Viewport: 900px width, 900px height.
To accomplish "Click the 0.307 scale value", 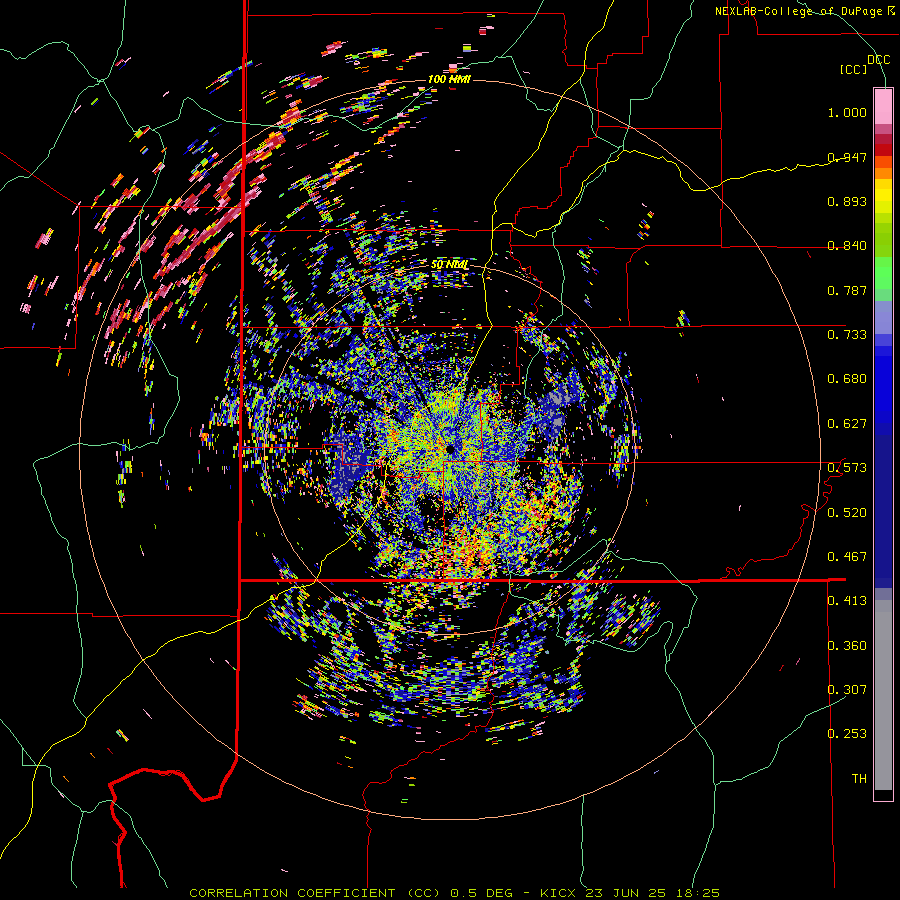I will coord(847,690).
